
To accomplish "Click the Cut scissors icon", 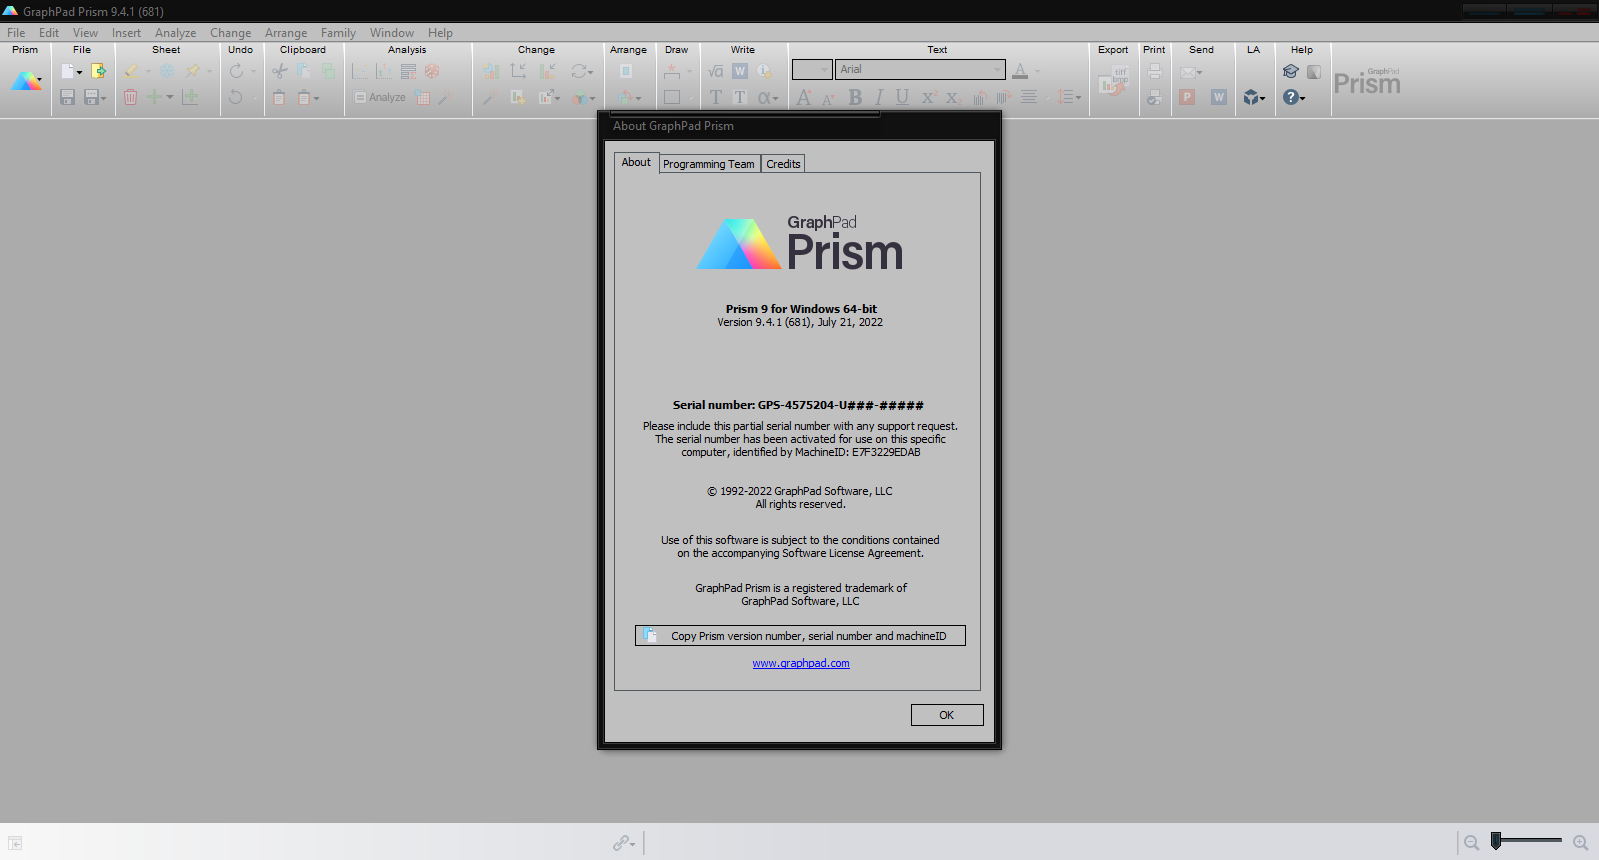I will coord(279,71).
